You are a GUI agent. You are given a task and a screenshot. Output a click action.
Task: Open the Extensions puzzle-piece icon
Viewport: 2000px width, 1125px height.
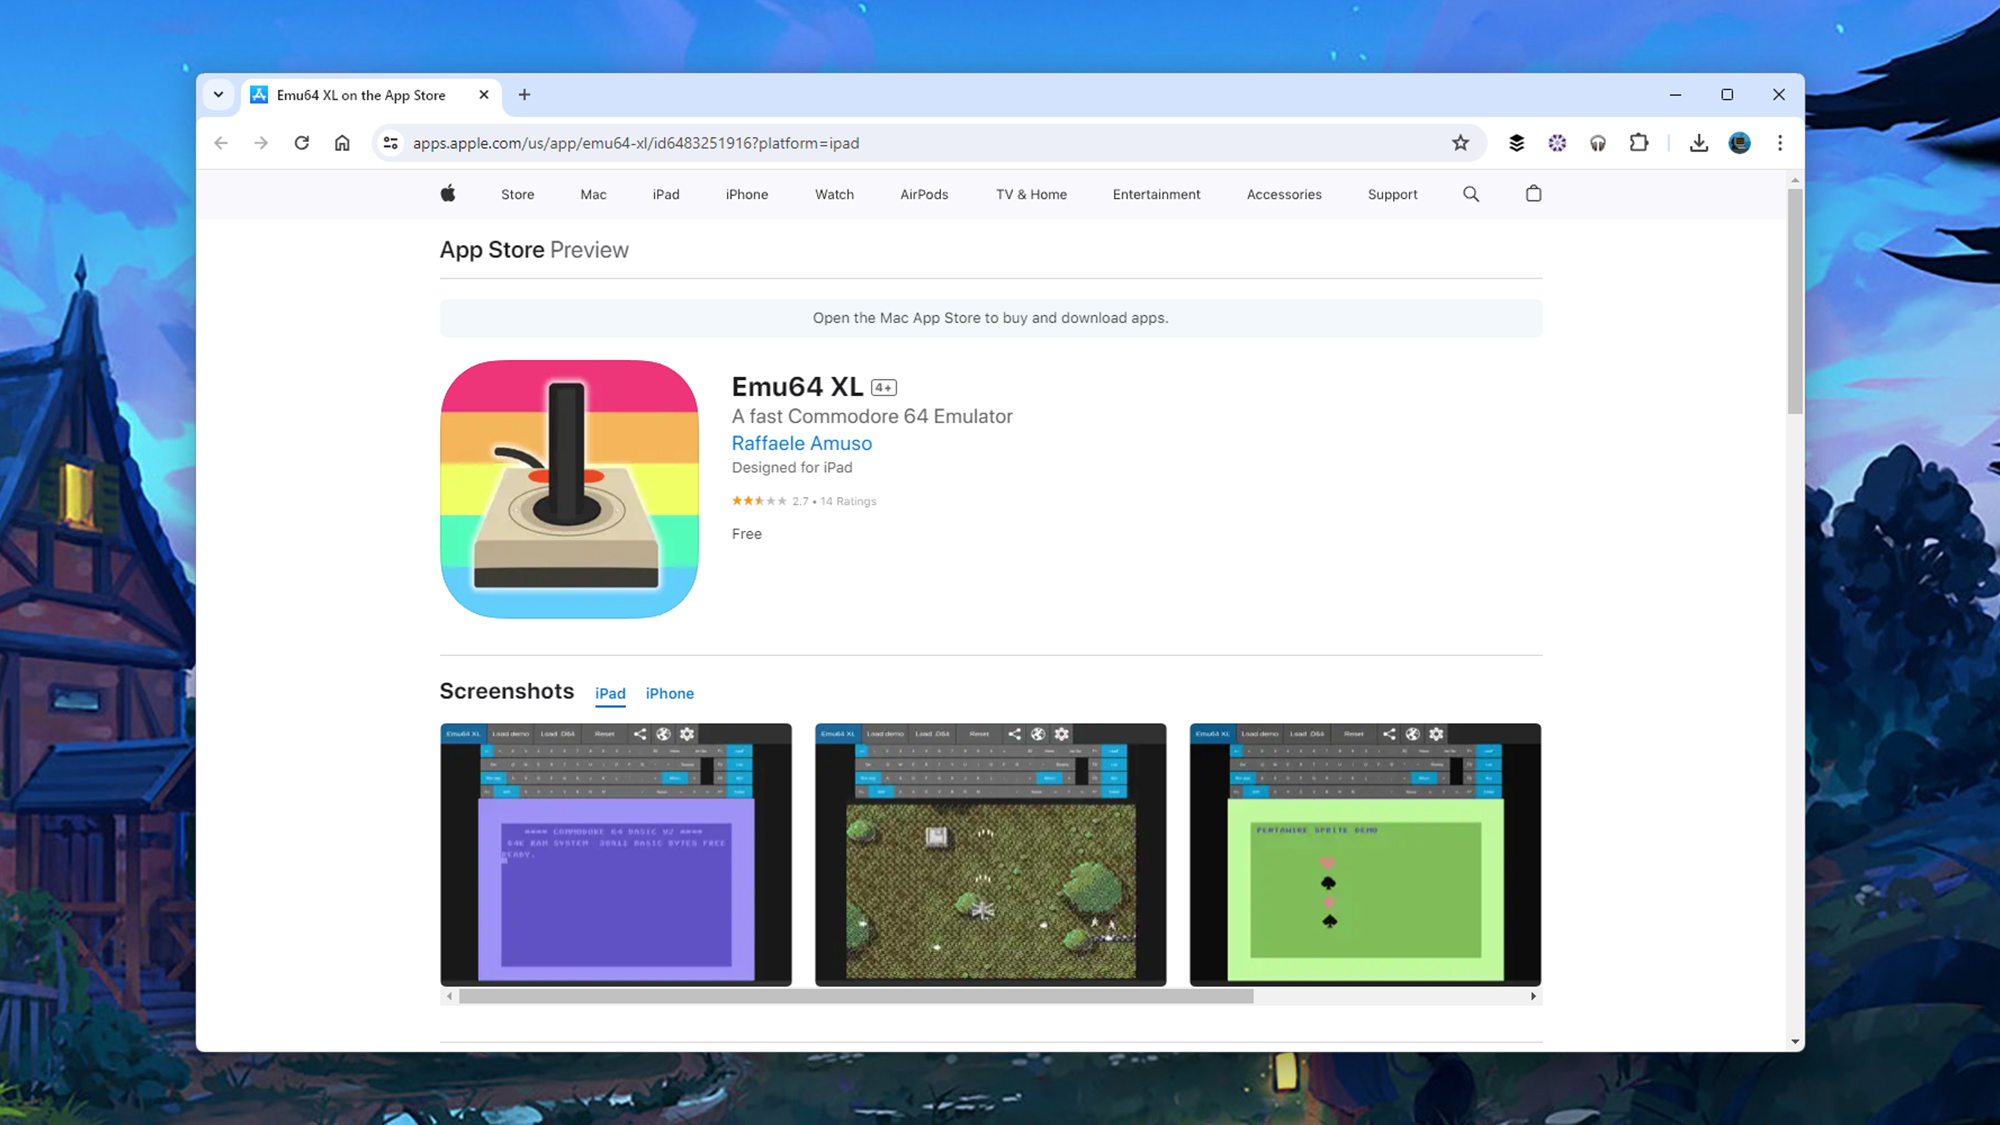(1639, 143)
